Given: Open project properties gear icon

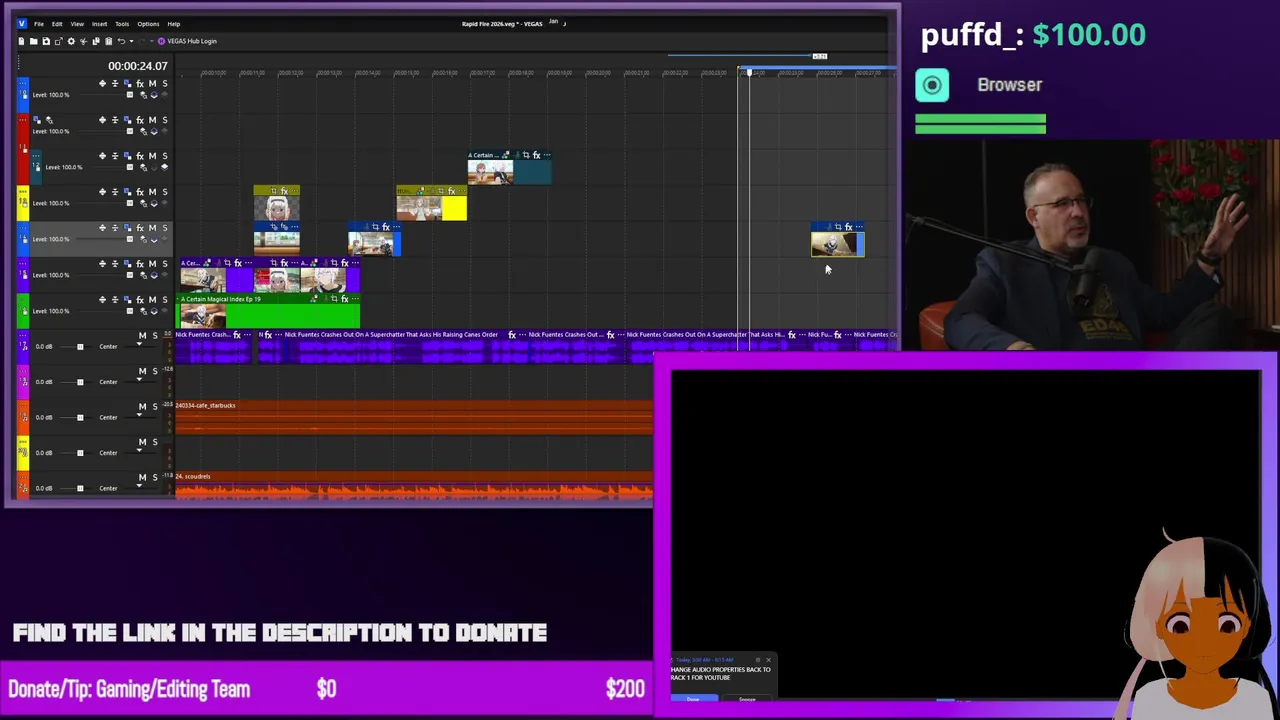Looking at the screenshot, I should pos(71,41).
